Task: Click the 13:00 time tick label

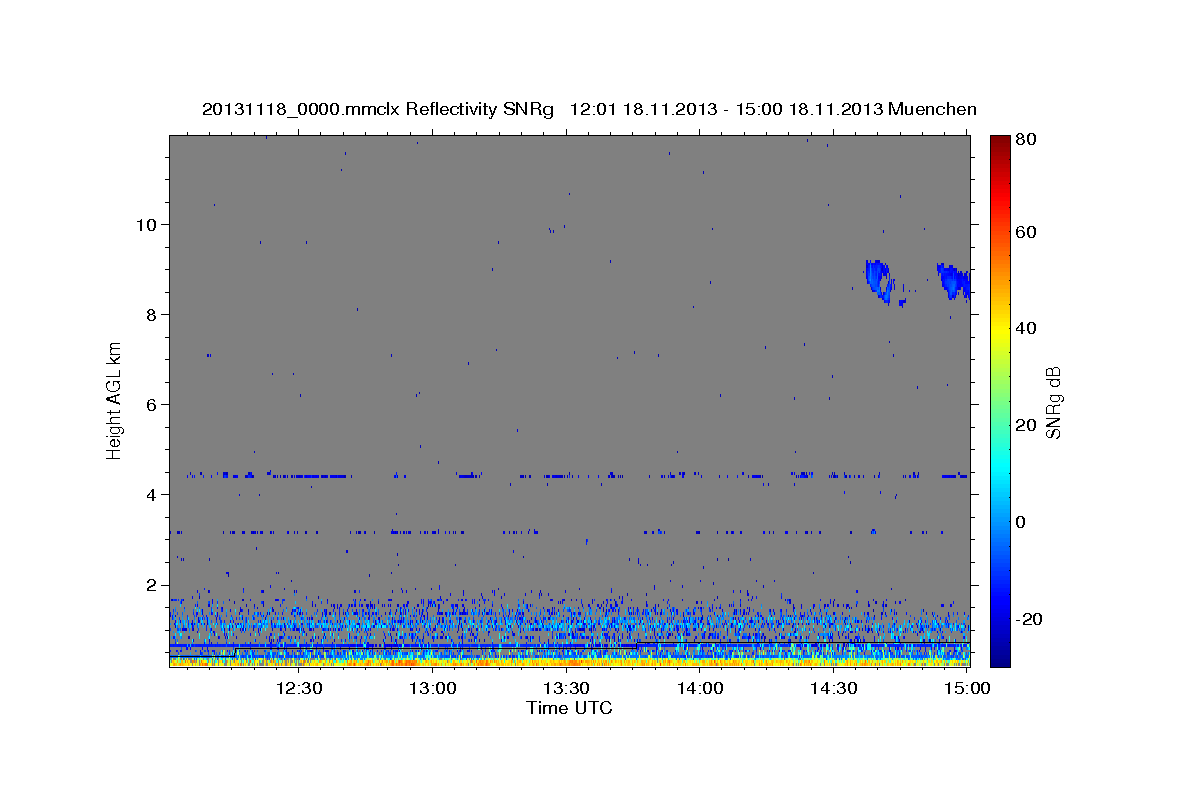Action: (434, 688)
